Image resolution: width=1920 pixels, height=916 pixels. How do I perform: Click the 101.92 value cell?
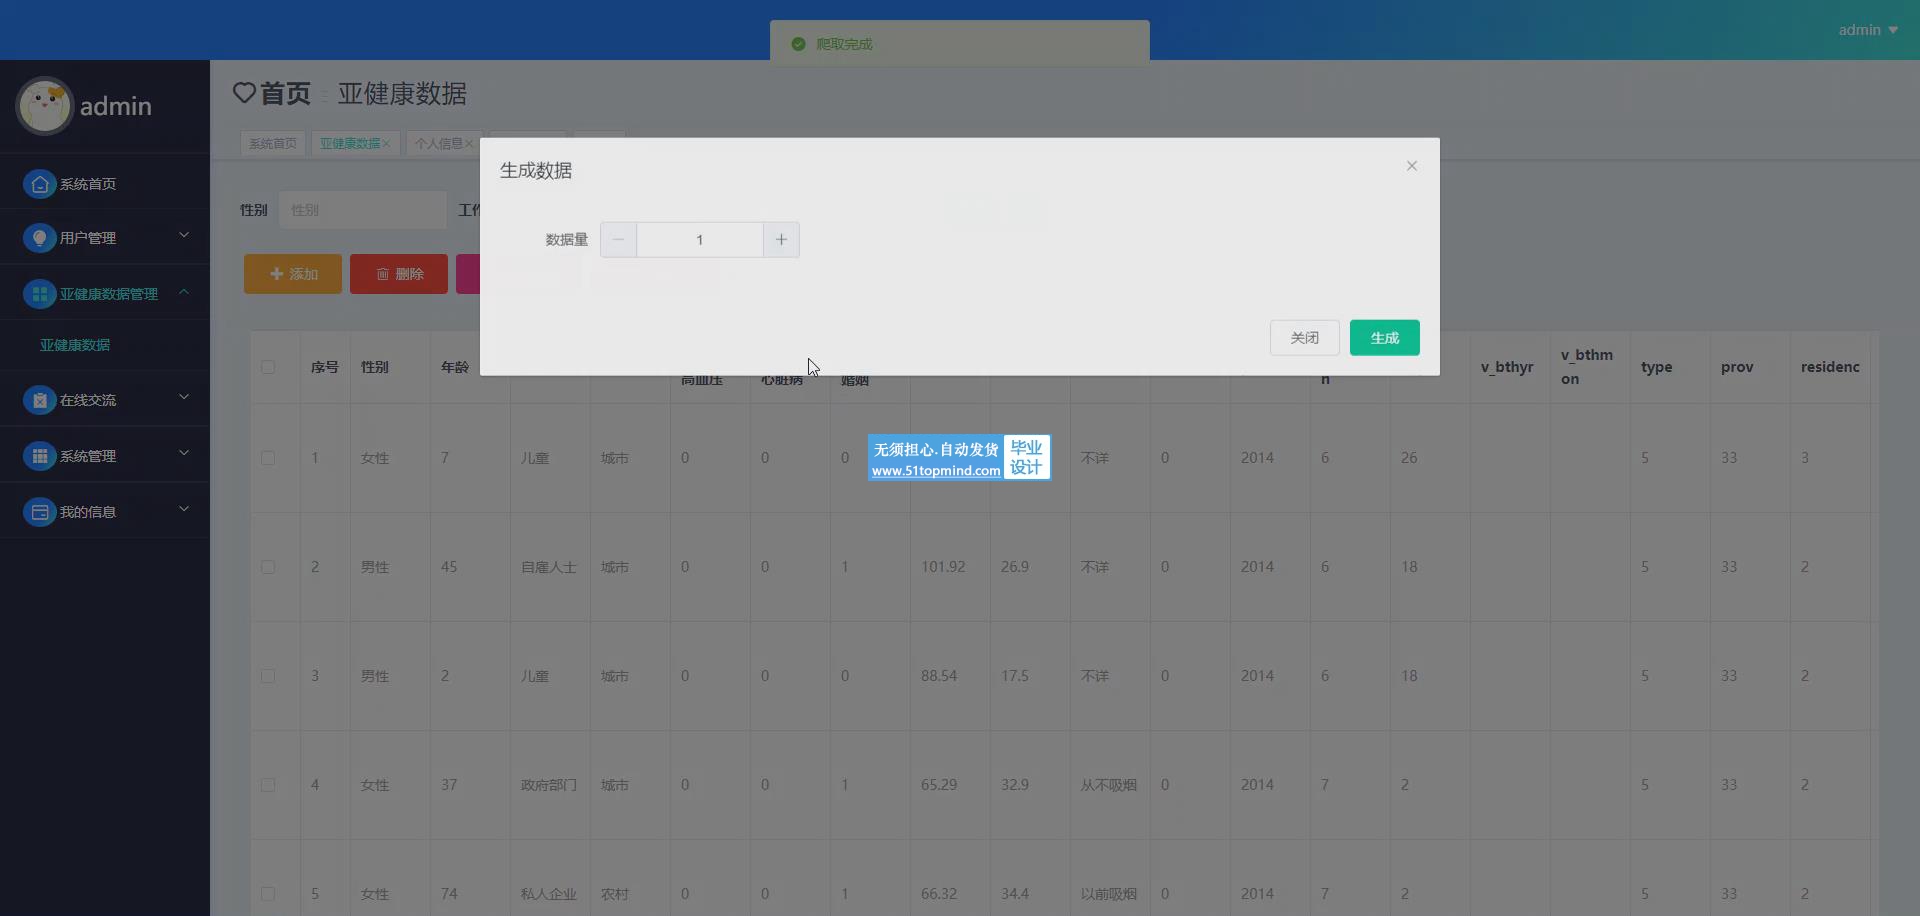pos(943,567)
